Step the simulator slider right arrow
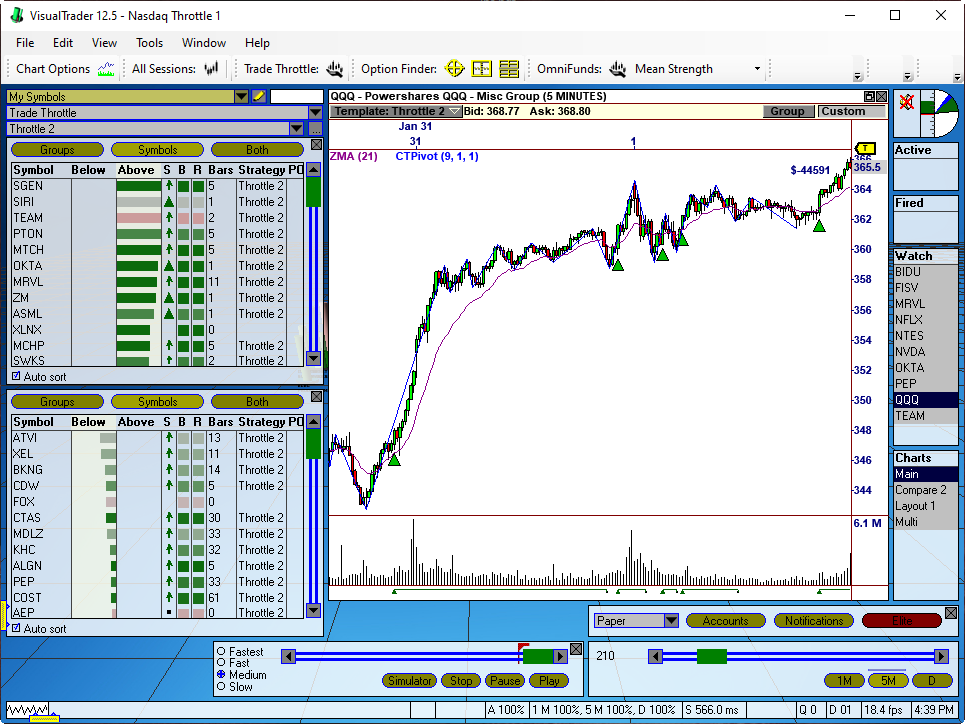This screenshot has width=965, height=724. point(560,656)
